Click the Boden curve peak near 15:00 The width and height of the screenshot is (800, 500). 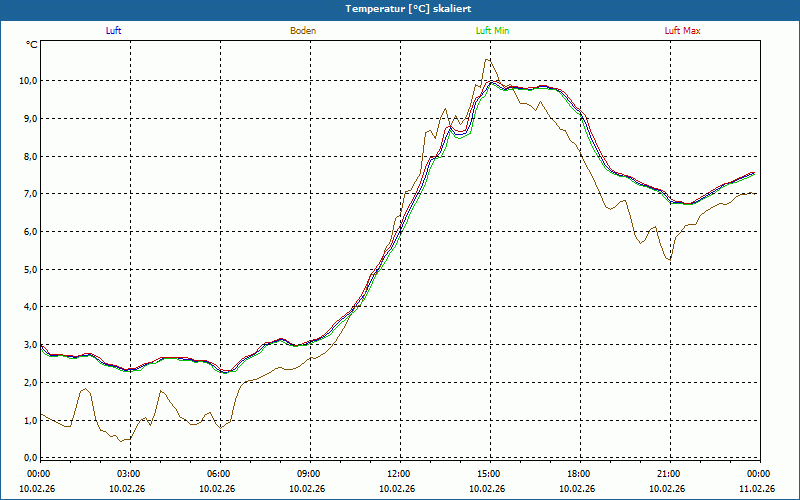point(486,59)
